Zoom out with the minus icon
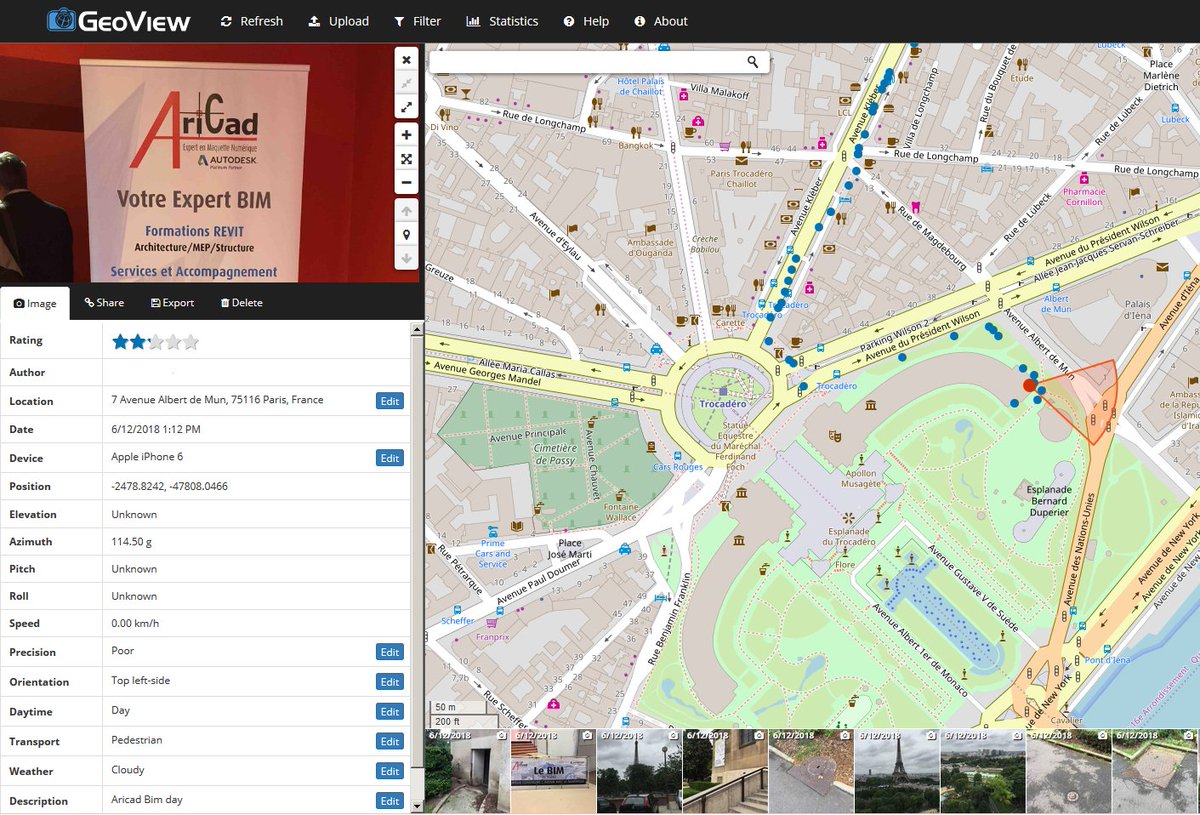Image resolution: width=1200 pixels, height=815 pixels. [x=406, y=183]
